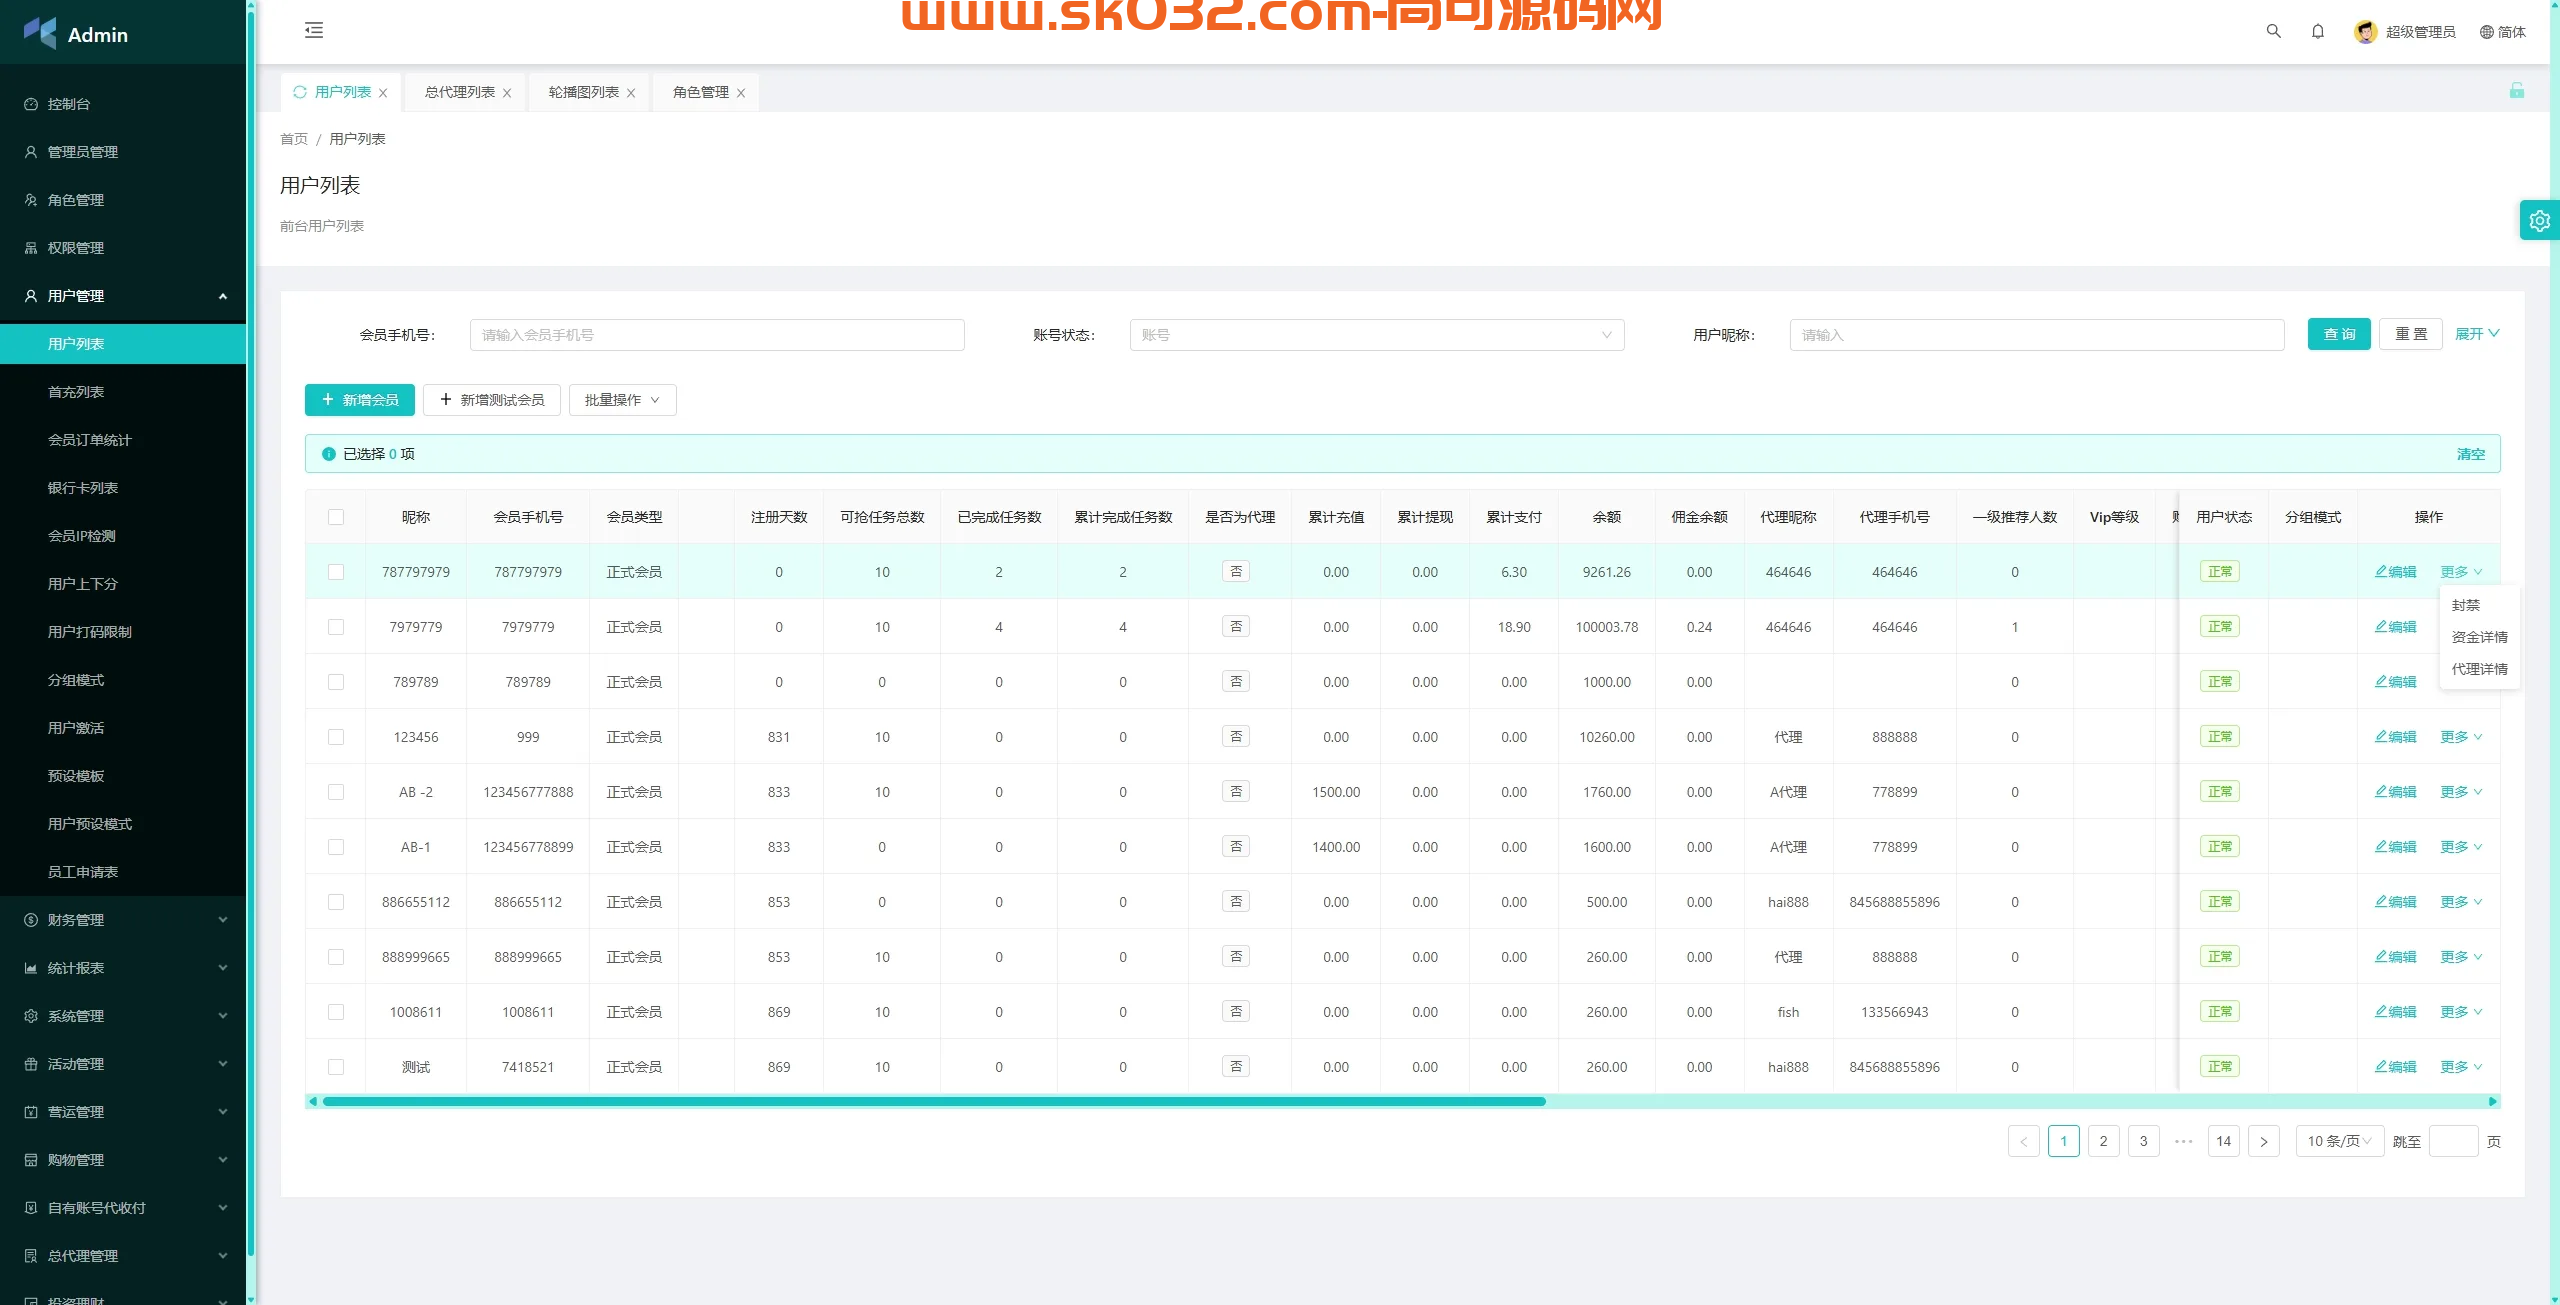
Task: Click the 新增会员 button
Action: coord(359,400)
